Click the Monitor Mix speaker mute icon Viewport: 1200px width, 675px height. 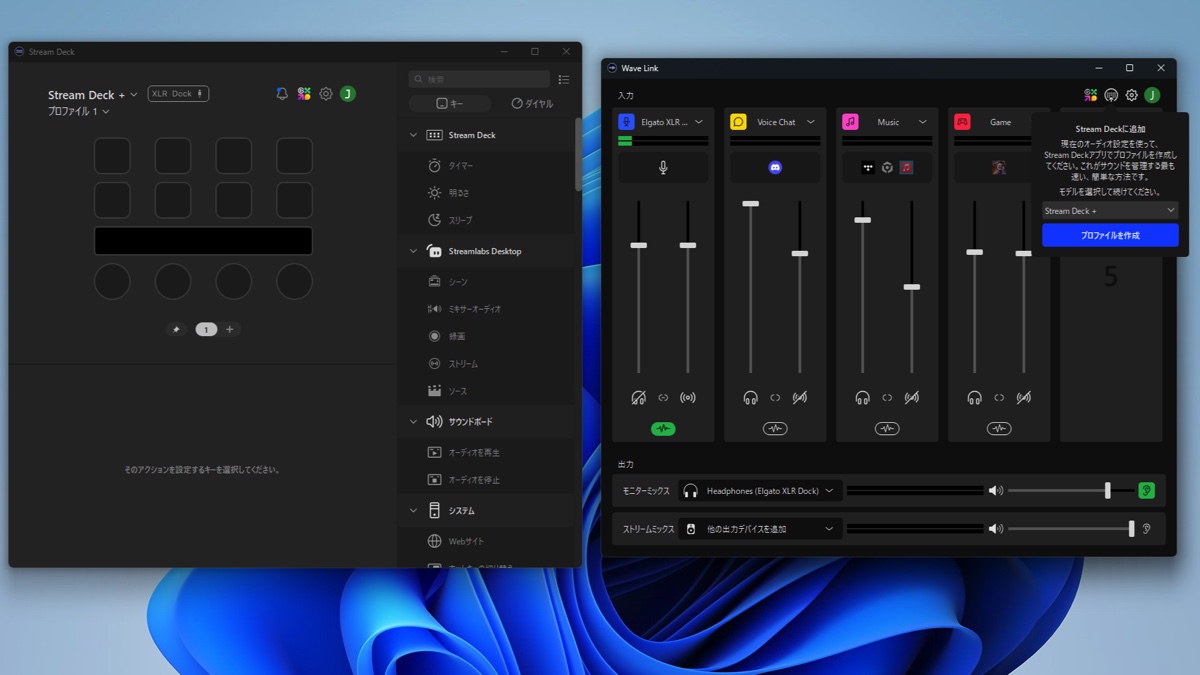coord(995,491)
